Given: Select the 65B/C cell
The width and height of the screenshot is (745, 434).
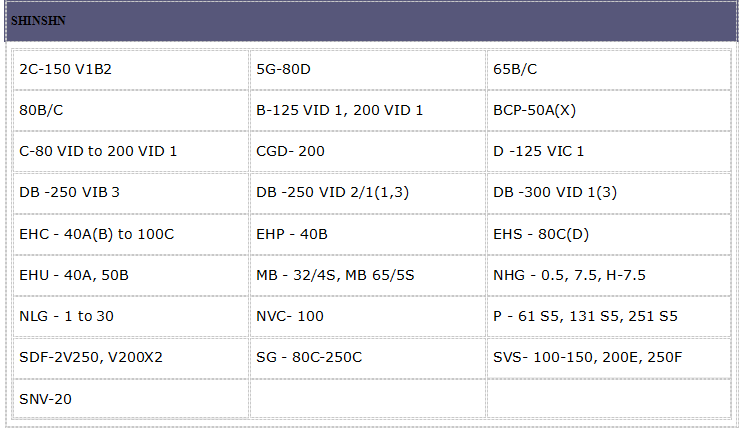Looking at the screenshot, I should [x=515, y=70].
